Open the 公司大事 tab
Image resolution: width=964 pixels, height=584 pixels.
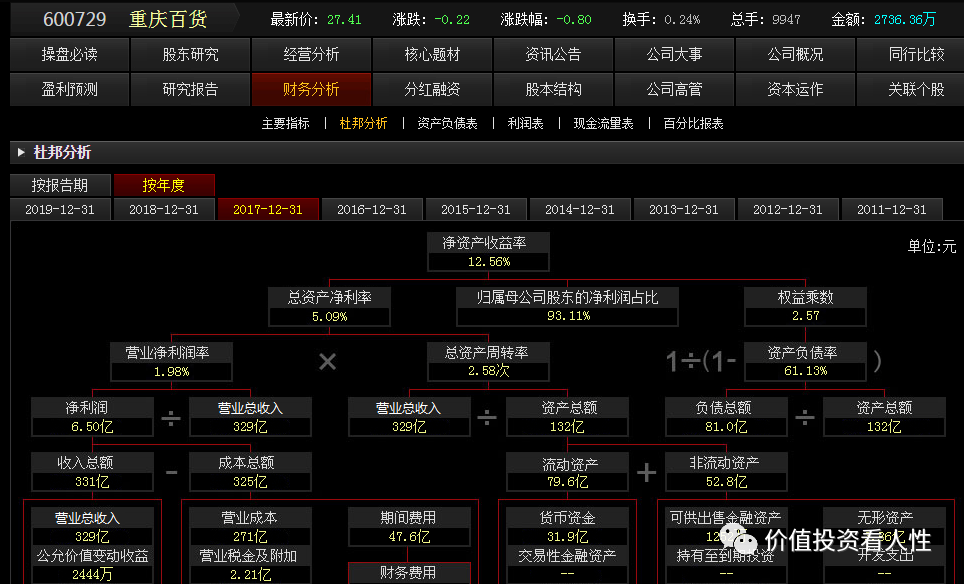click(x=674, y=54)
